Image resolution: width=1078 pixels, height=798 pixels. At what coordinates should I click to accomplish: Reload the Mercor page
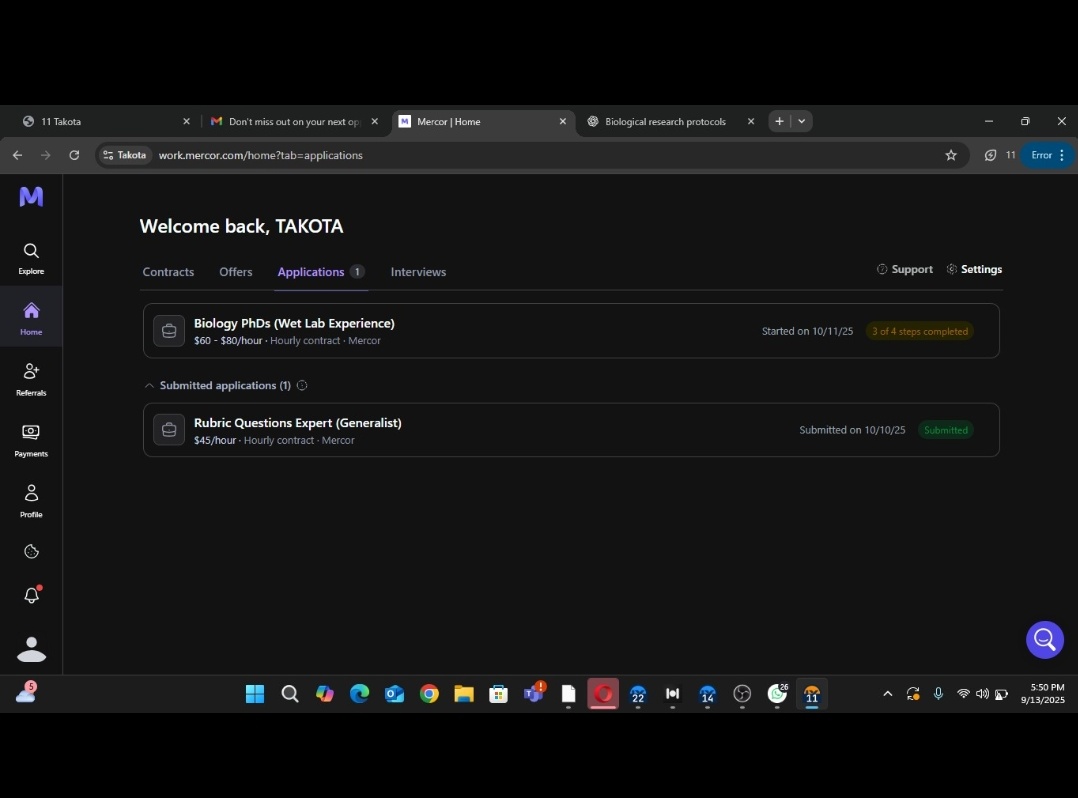tap(74, 155)
